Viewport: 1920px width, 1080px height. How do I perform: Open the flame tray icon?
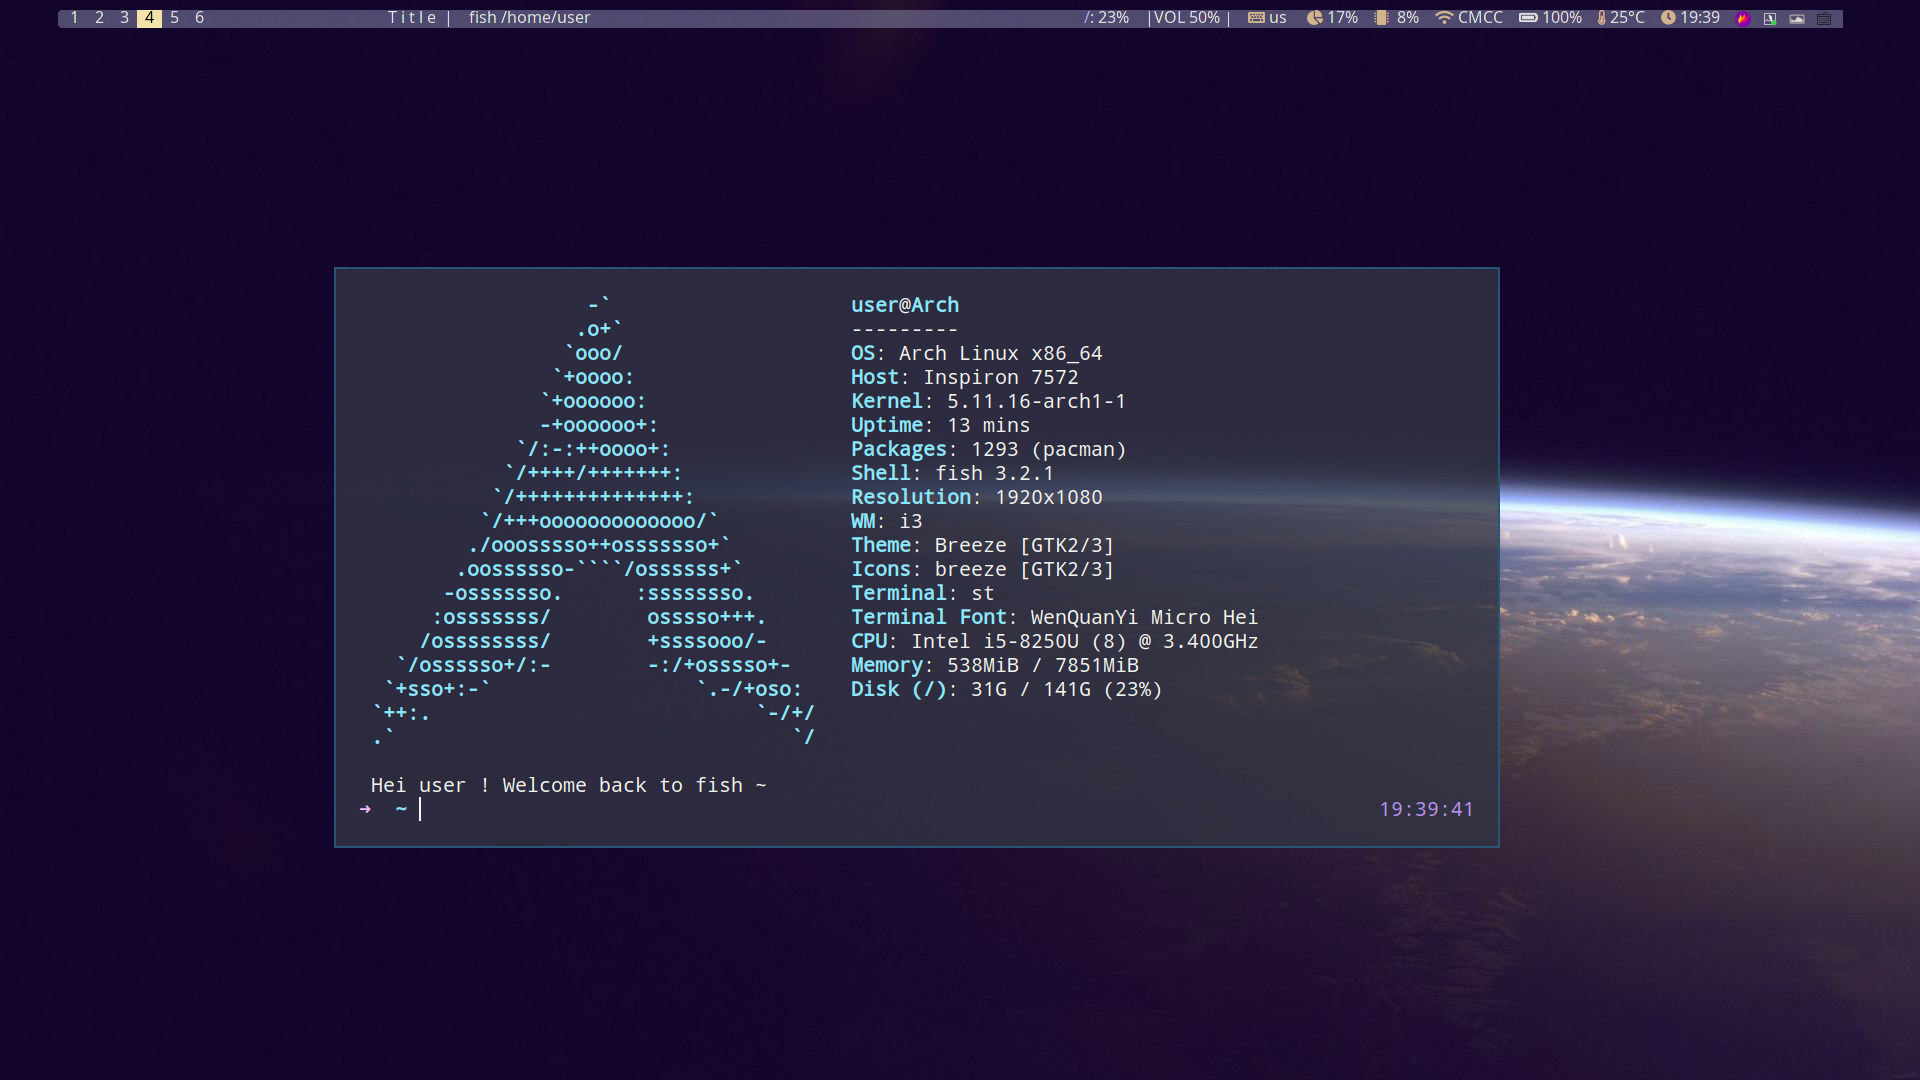[x=1743, y=18]
